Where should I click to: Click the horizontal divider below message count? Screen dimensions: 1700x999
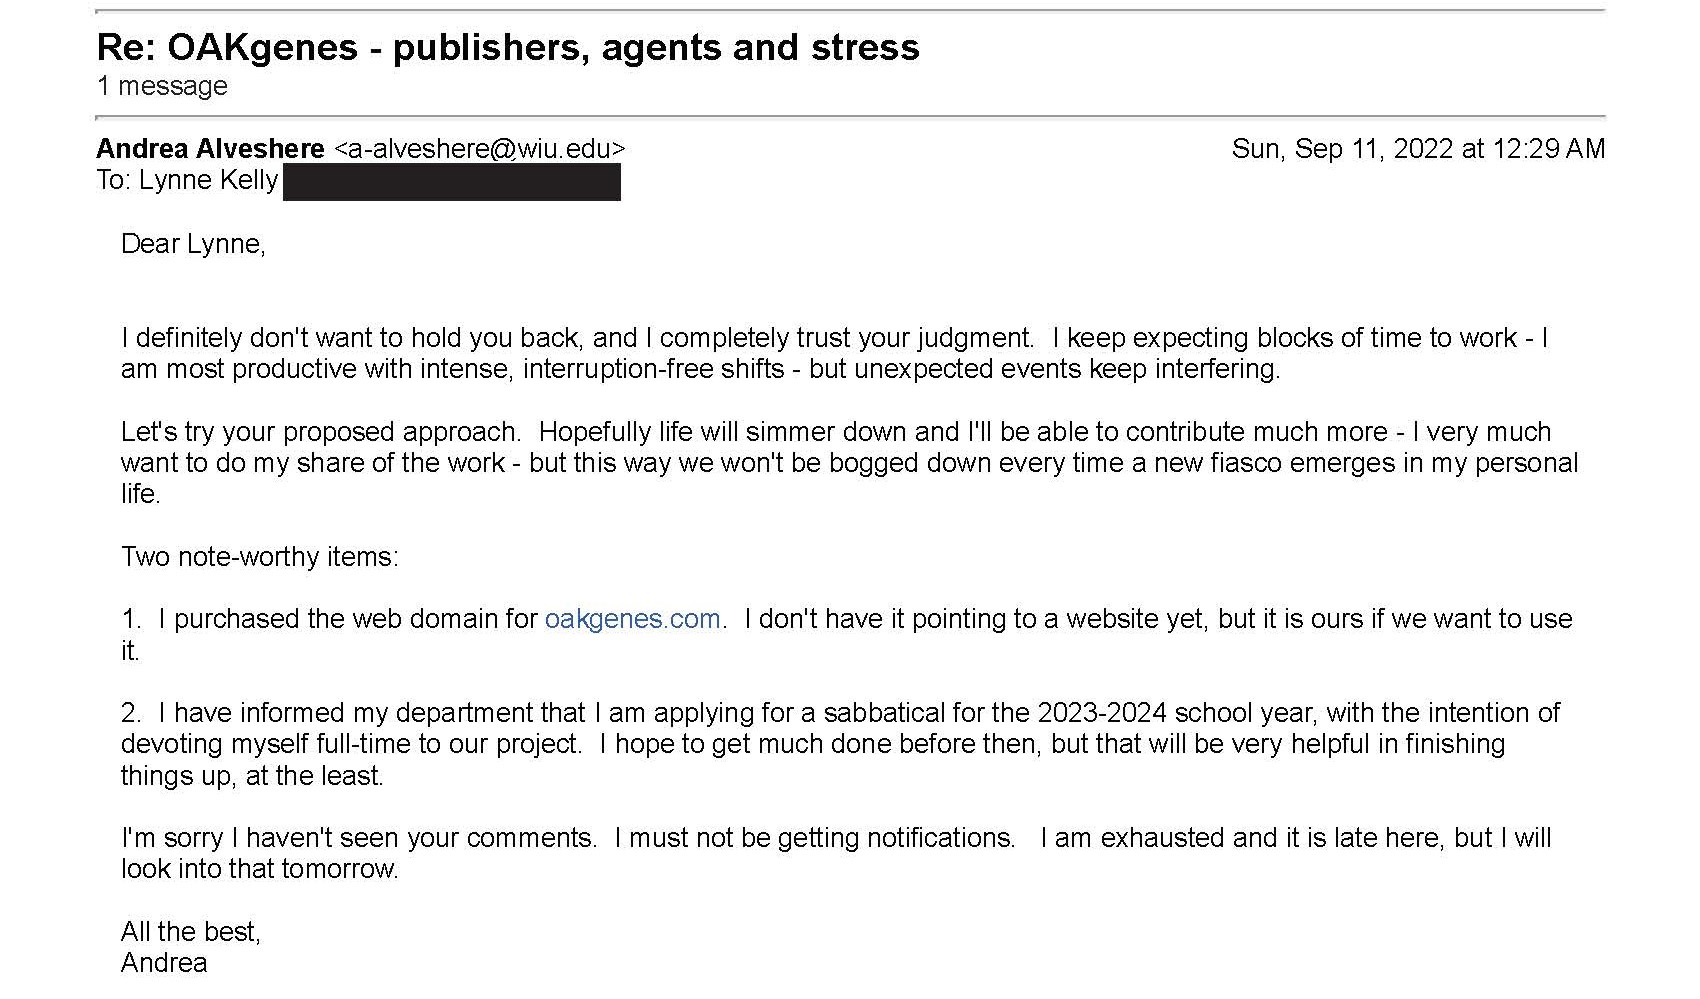tap(850, 117)
